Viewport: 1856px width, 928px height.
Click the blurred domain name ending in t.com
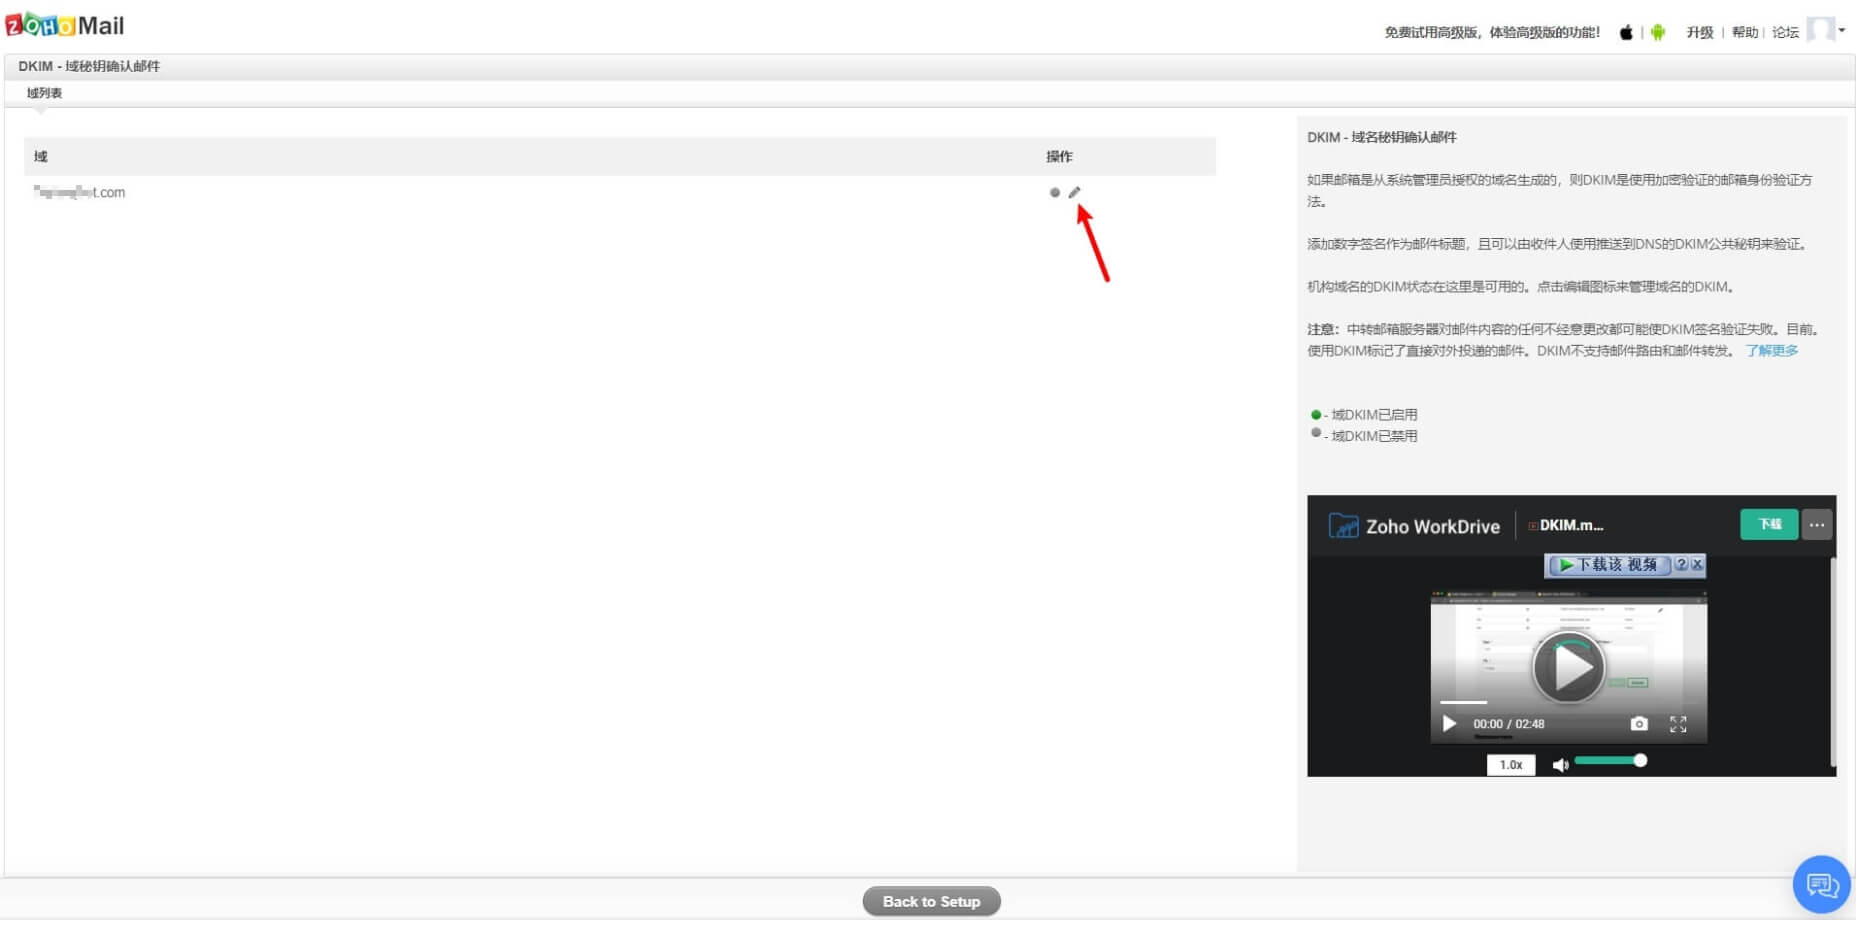(79, 192)
